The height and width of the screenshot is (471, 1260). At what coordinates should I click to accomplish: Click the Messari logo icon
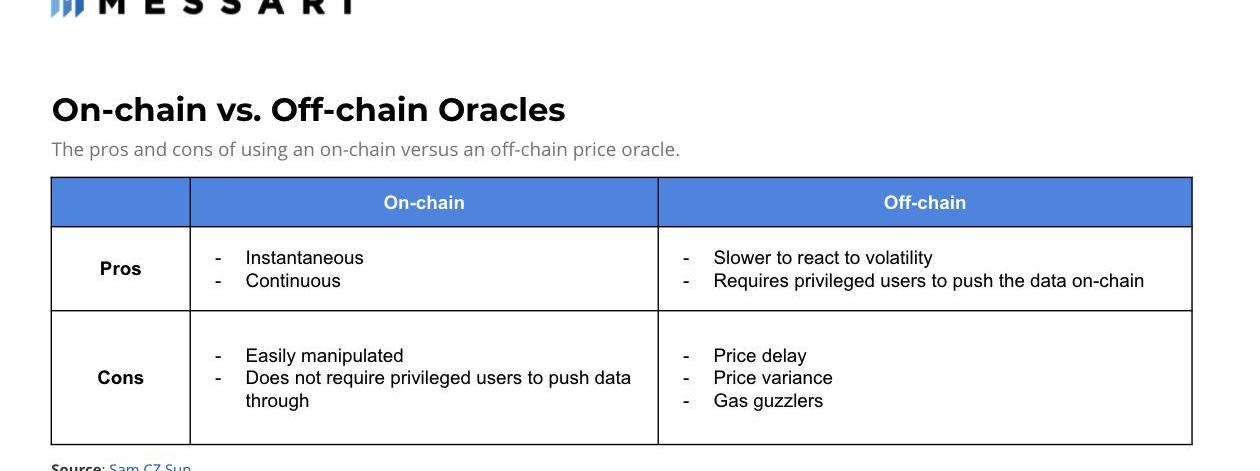(x=67, y=8)
